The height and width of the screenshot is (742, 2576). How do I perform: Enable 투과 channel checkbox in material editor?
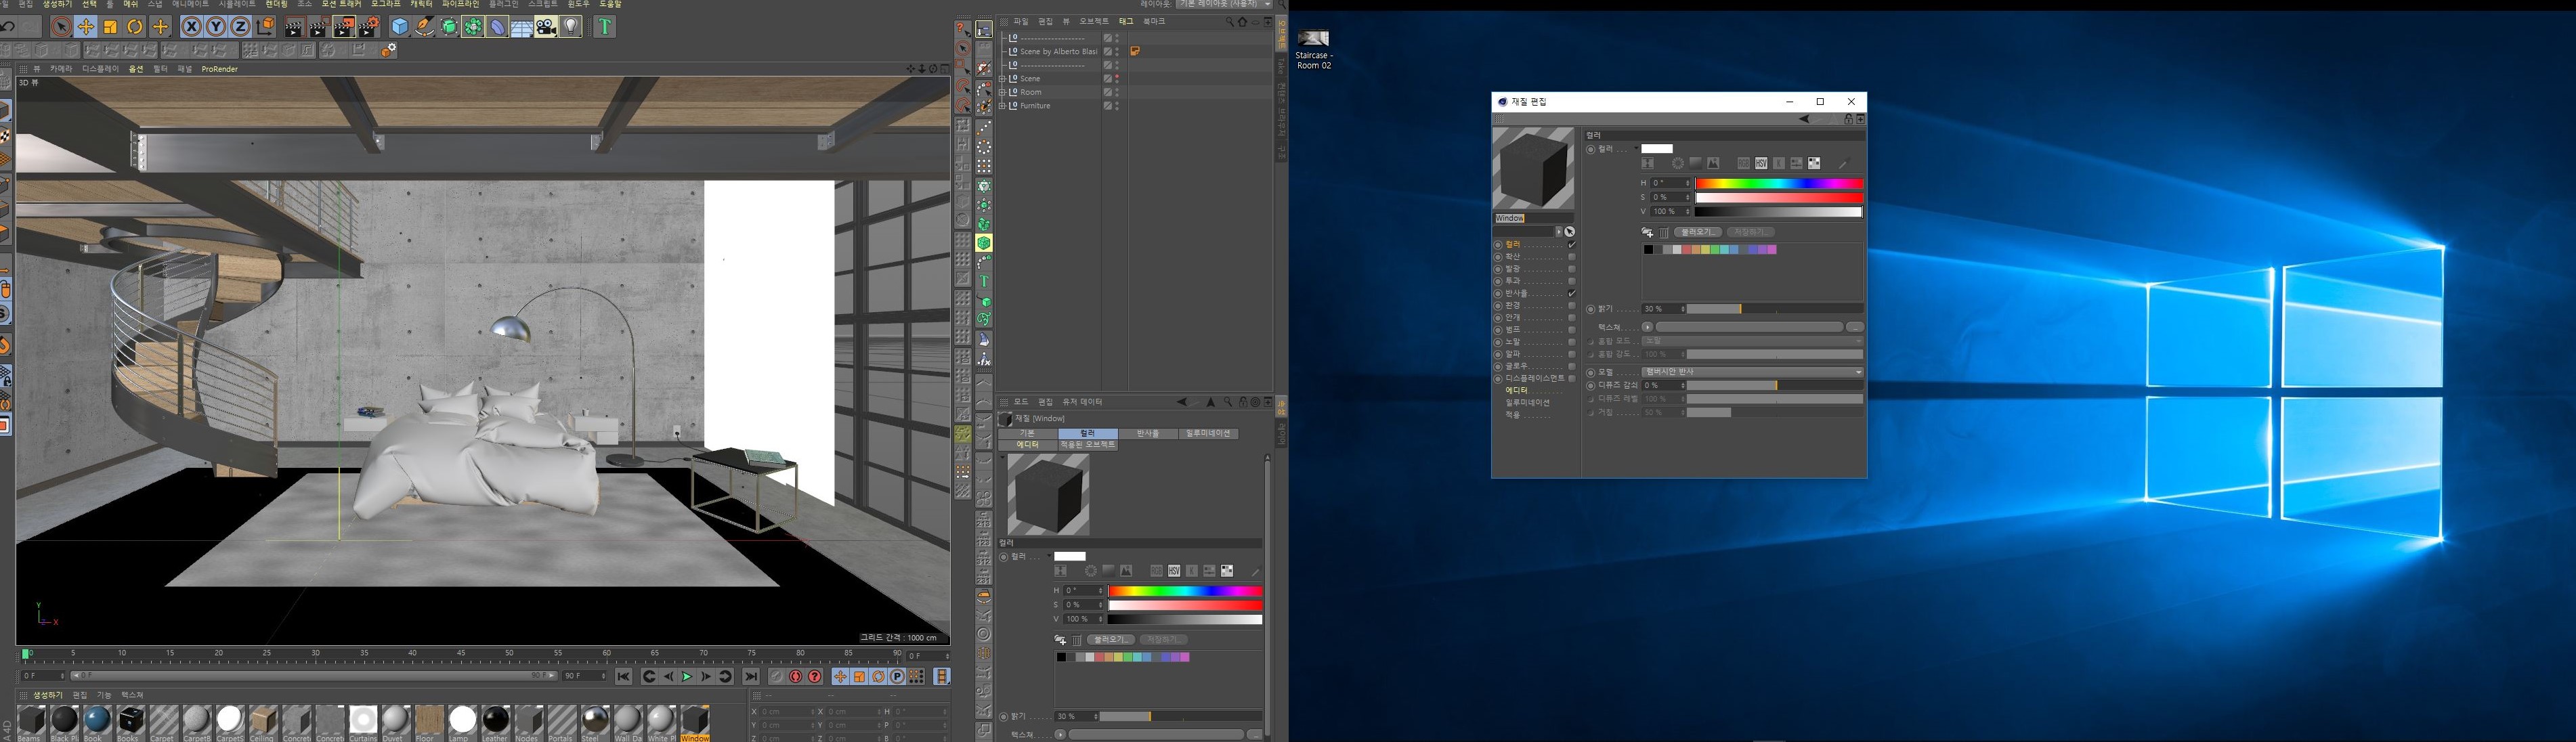point(1572,281)
